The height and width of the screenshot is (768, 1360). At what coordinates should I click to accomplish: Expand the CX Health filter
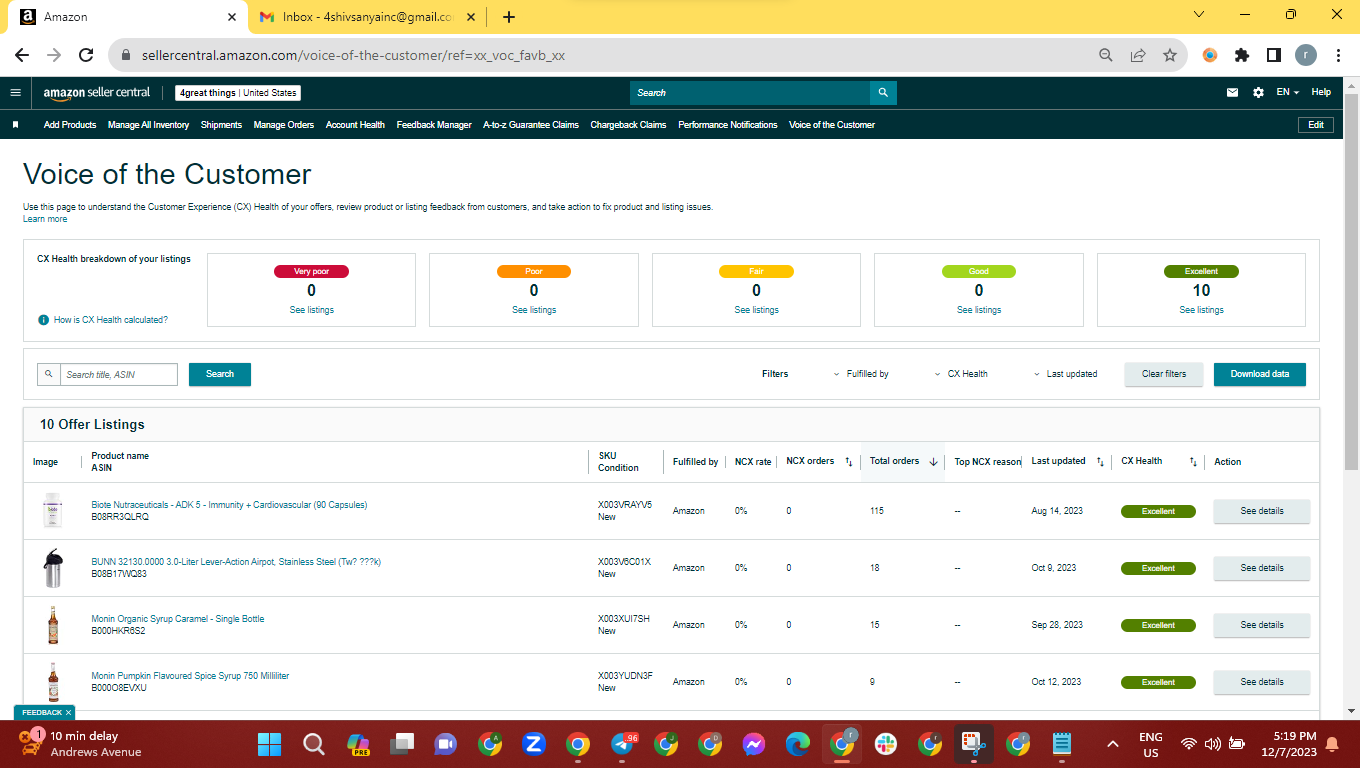(x=961, y=374)
